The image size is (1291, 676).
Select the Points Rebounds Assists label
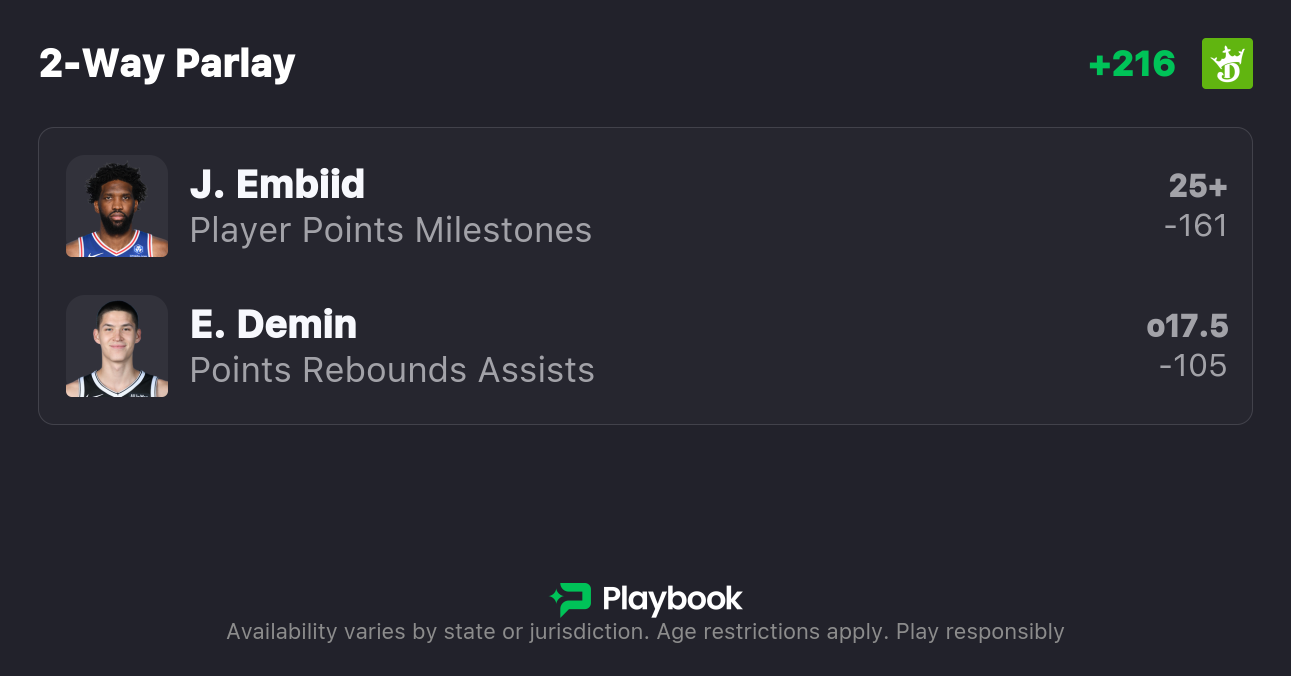392,370
